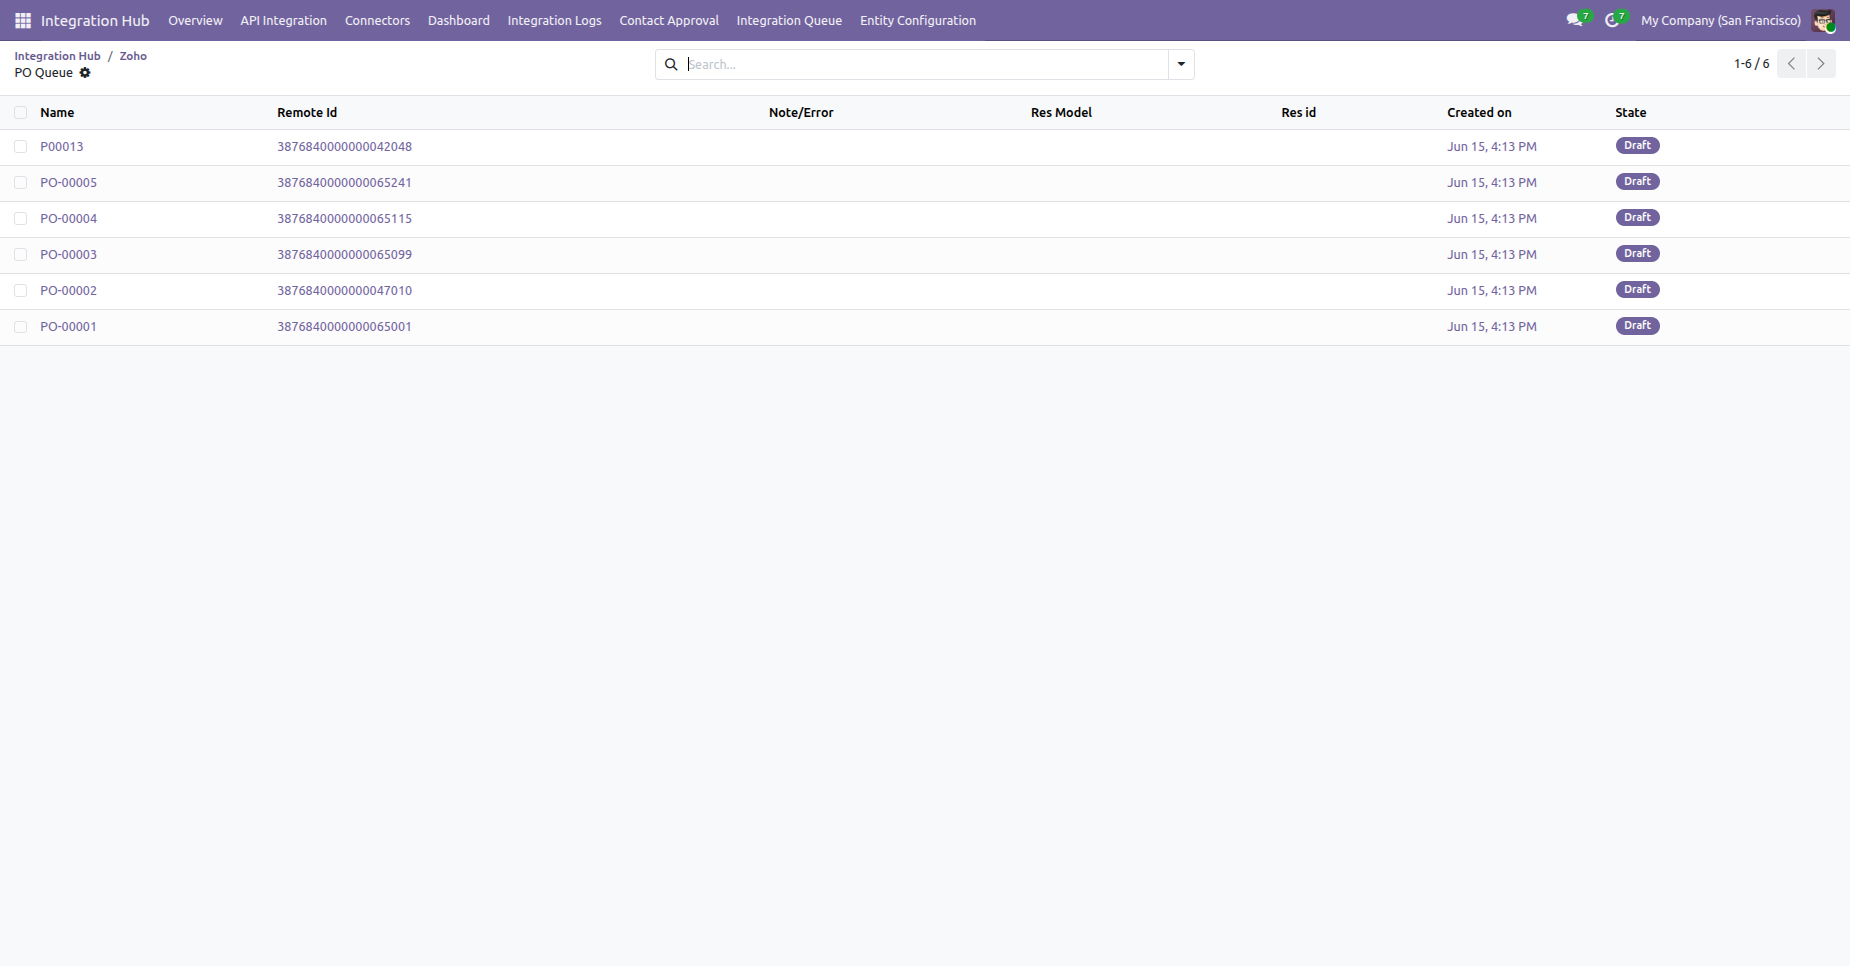Viewport: 1850px width, 966px height.
Task: Select the P00013 row checkbox
Action: pos(20,147)
